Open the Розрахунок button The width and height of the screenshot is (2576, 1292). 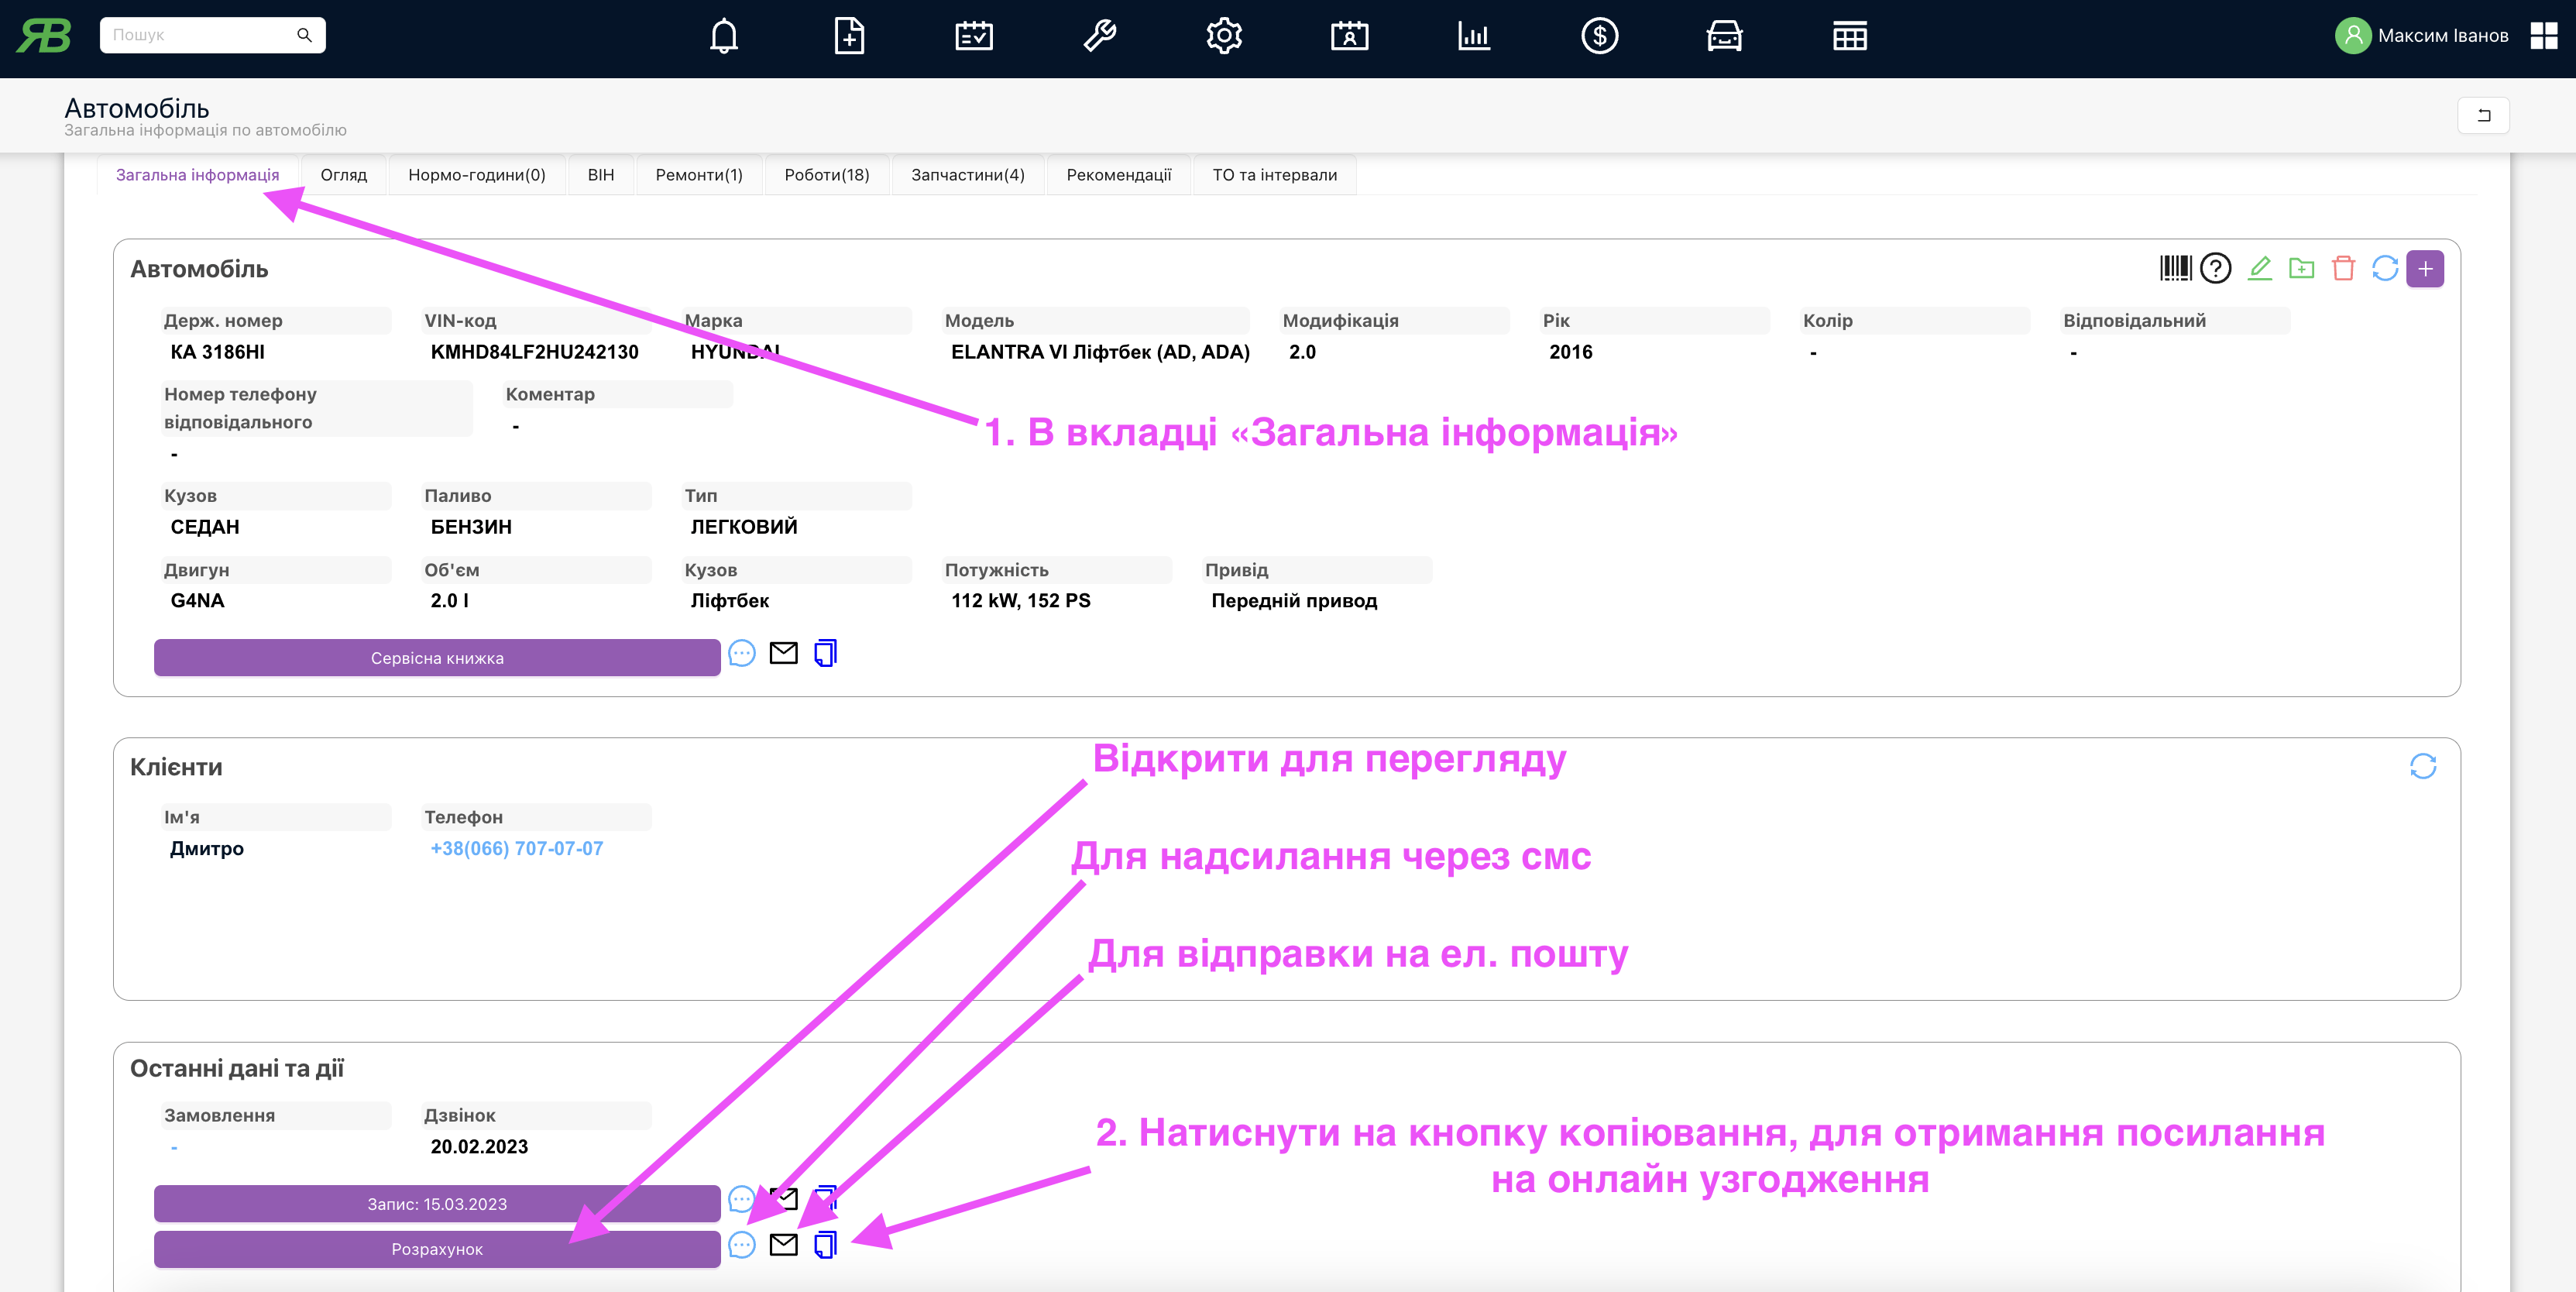[x=437, y=1249]
